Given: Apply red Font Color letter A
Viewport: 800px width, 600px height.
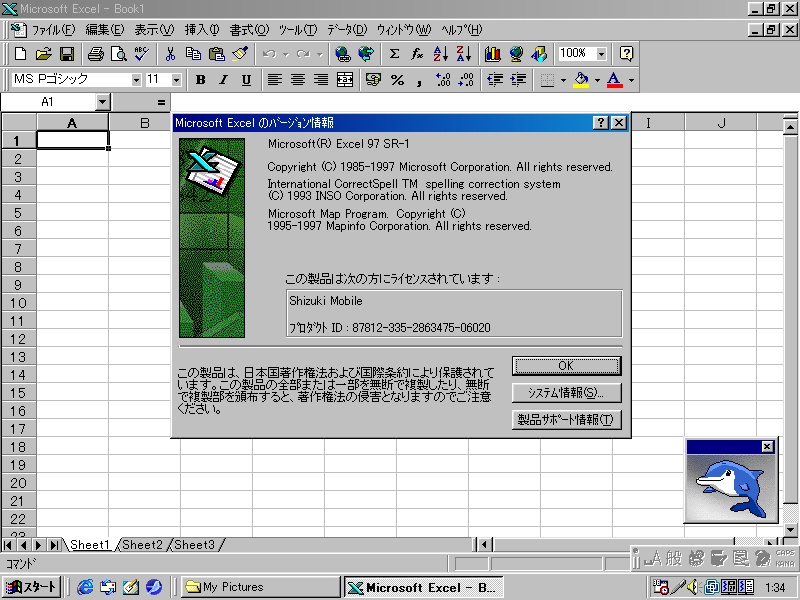Looking at the screenshot, I should tap(615, 80).
